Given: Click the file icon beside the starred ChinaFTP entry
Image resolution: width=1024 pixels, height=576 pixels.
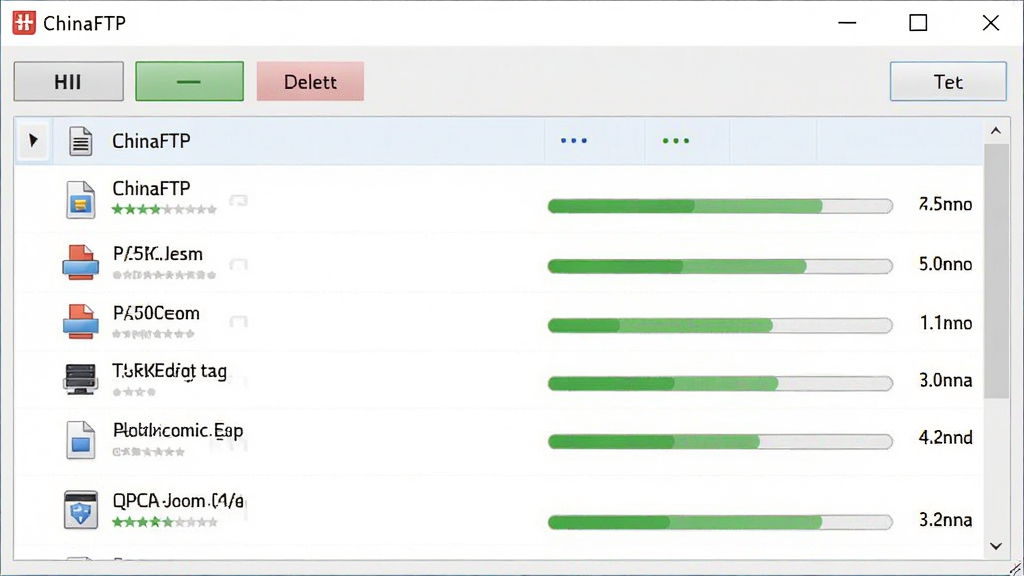Looking at the screenshot, I should point(80,200).
